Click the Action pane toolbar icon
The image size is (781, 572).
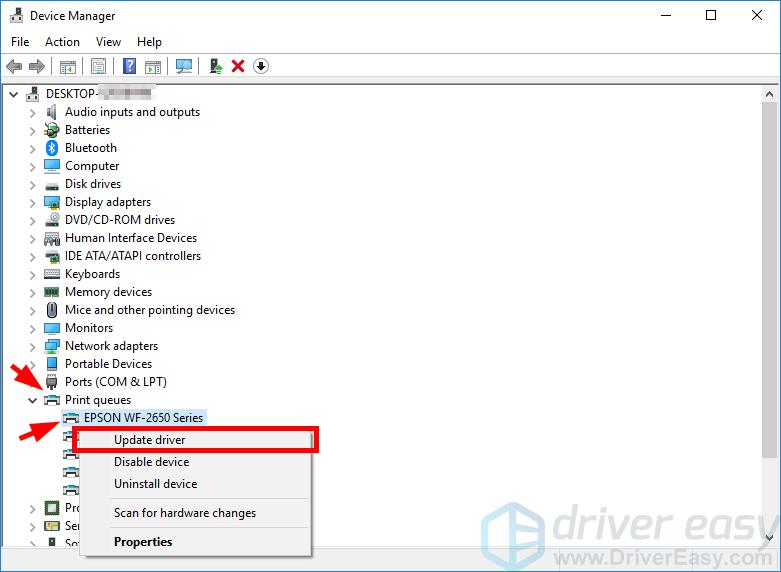(153, 66)
